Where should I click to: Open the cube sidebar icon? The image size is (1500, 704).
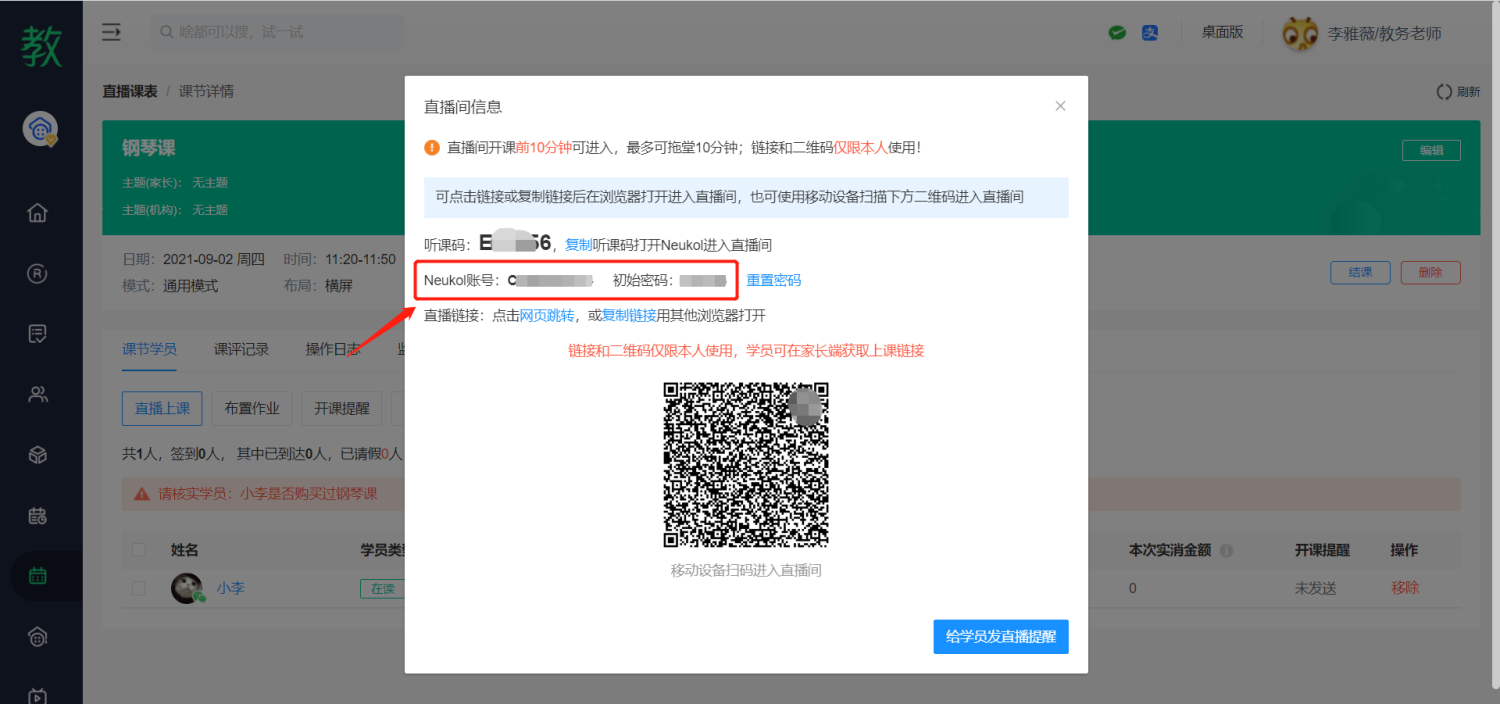[38, 455]
